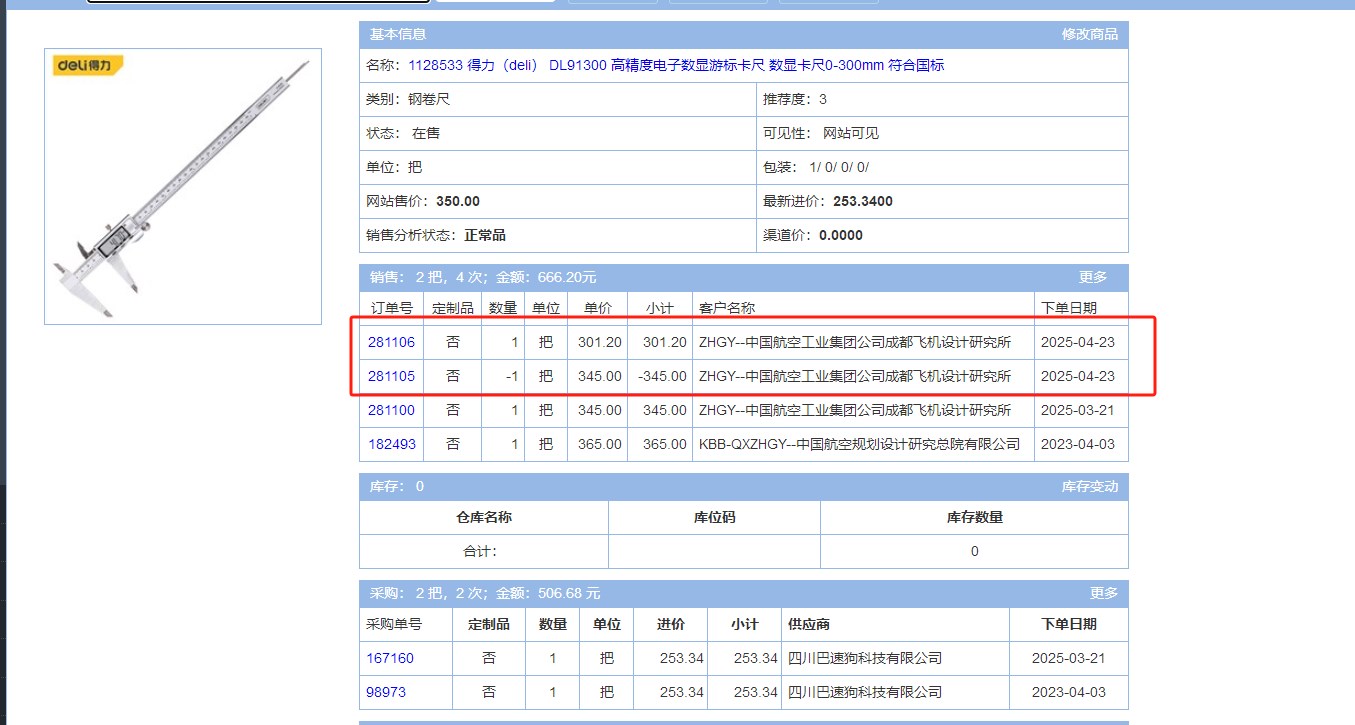Click supplier 四川巴速狗科技有限公司 in purchase 98973 row

(865, 692)
